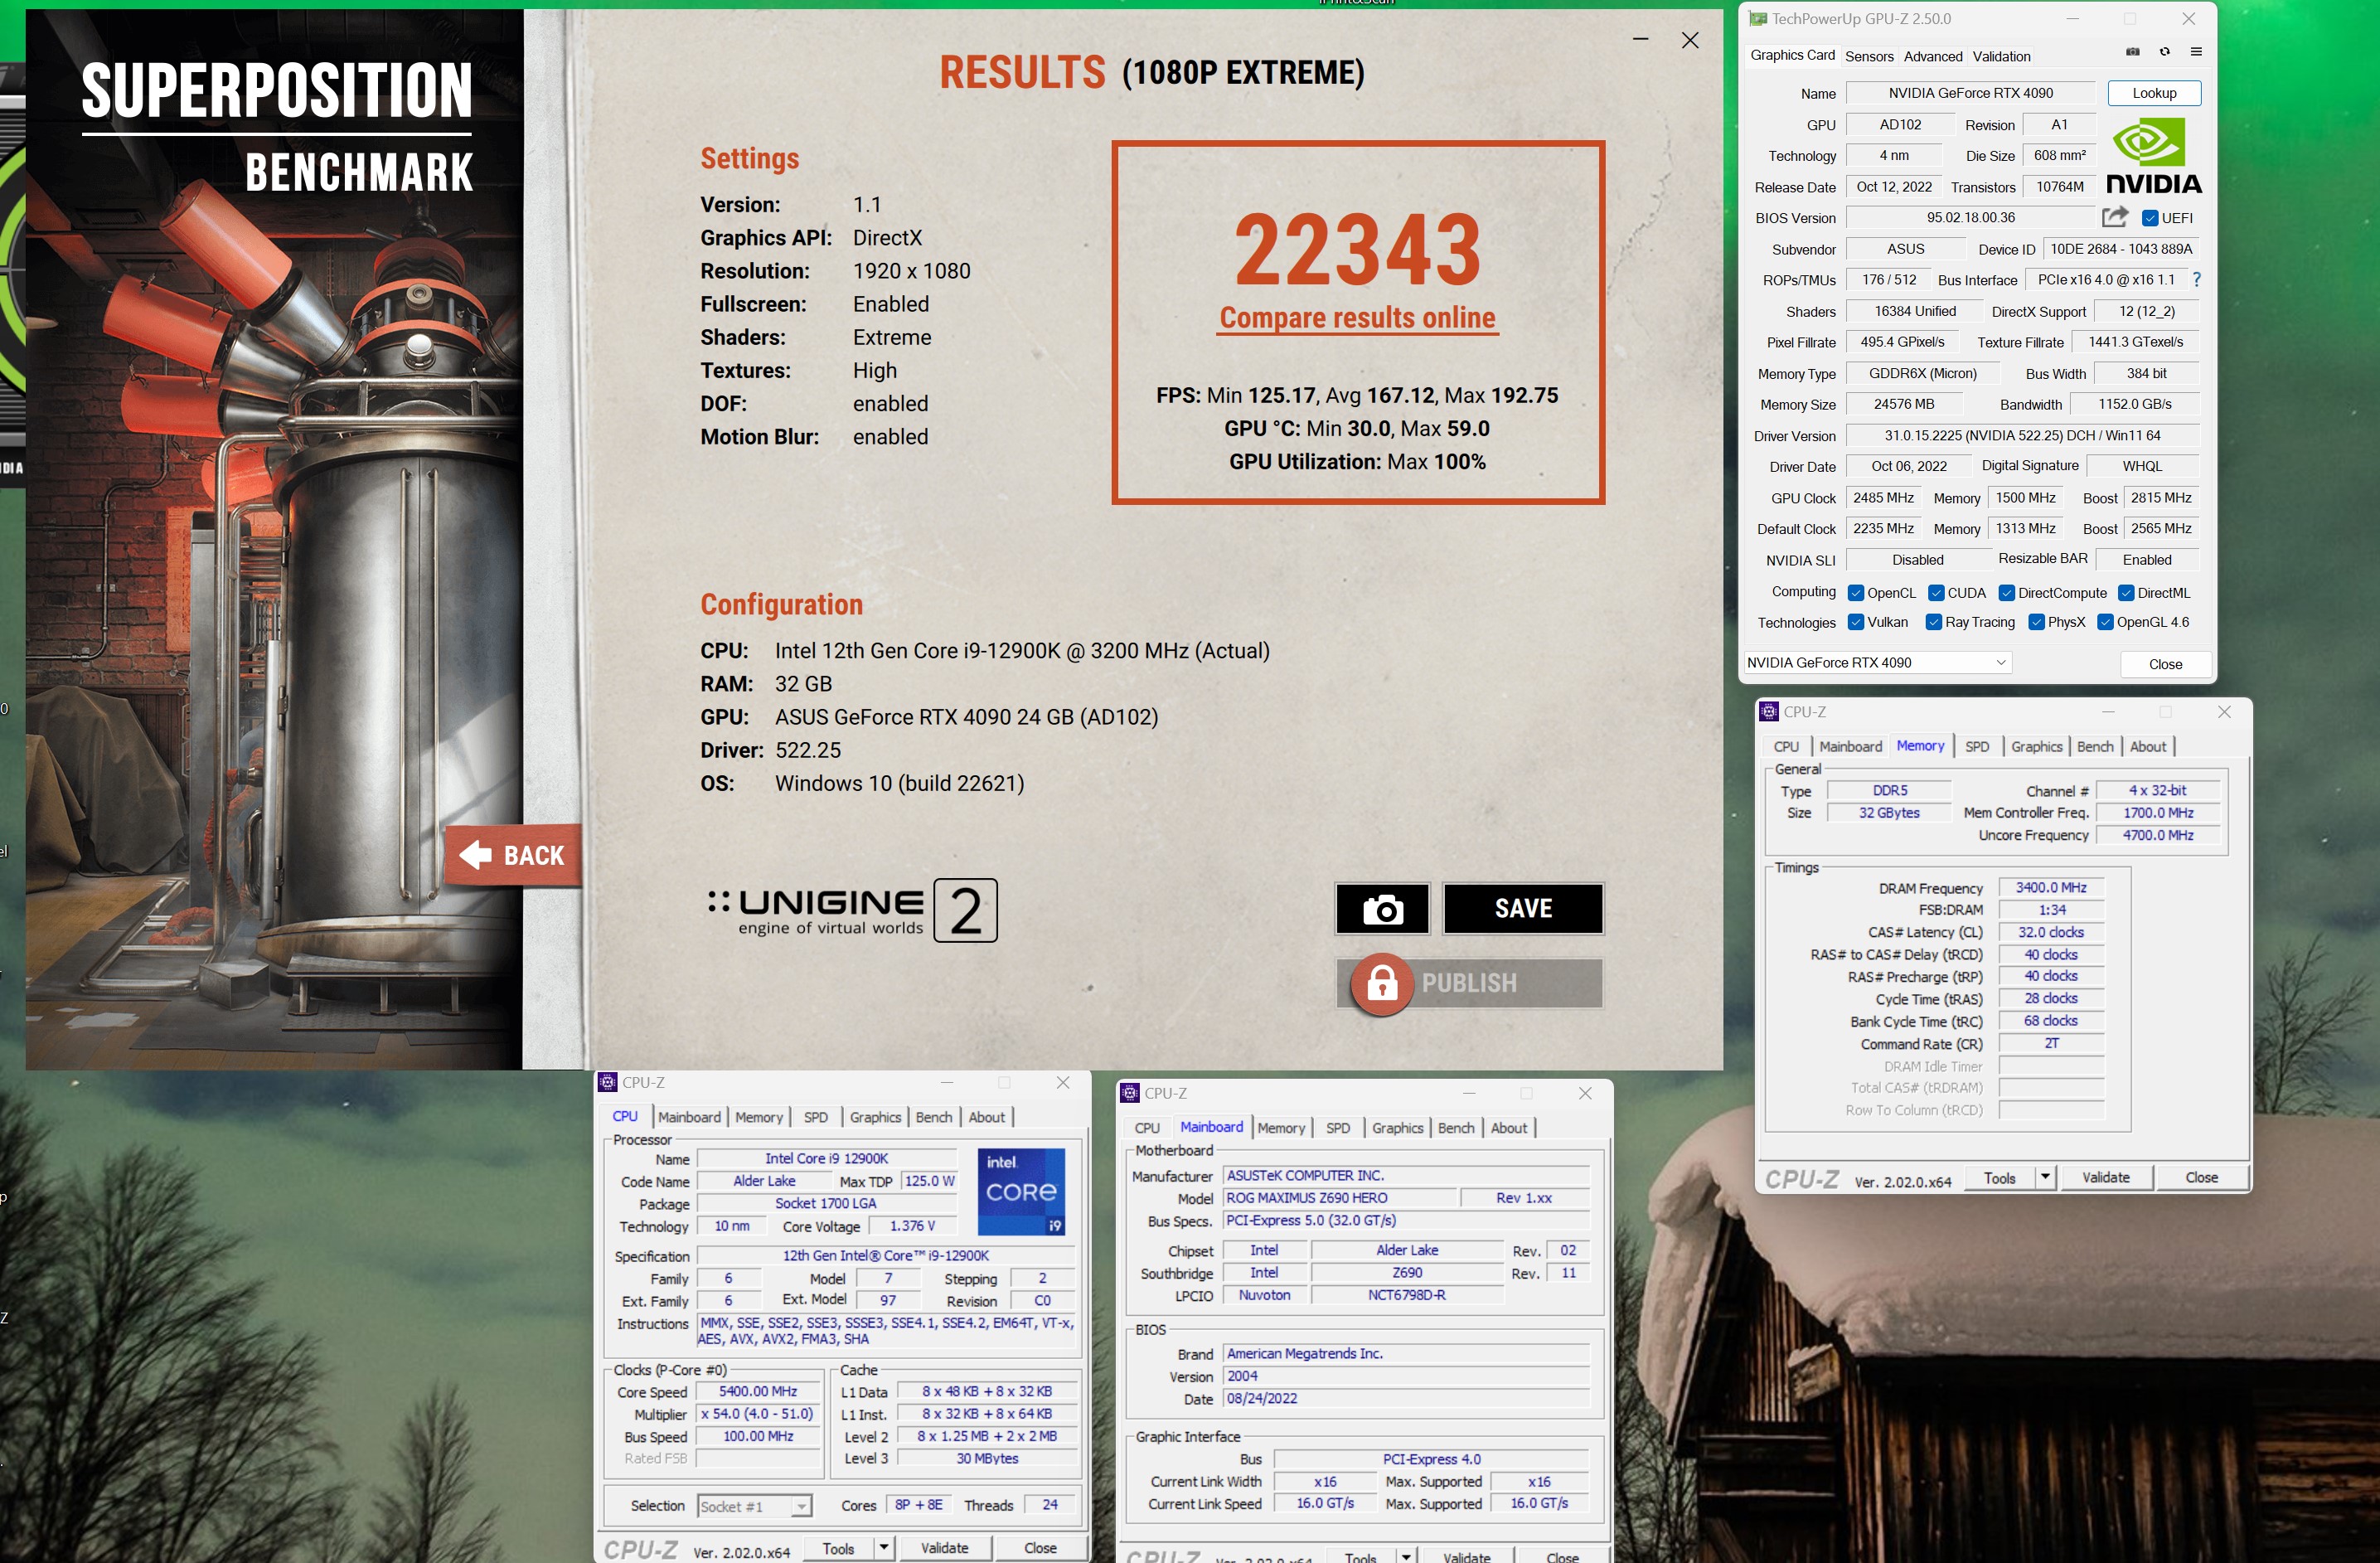Click the Intel Core i9 logo in CPU-Z
Screen dimensions: 2380x1563
tap(1021, 1191)
